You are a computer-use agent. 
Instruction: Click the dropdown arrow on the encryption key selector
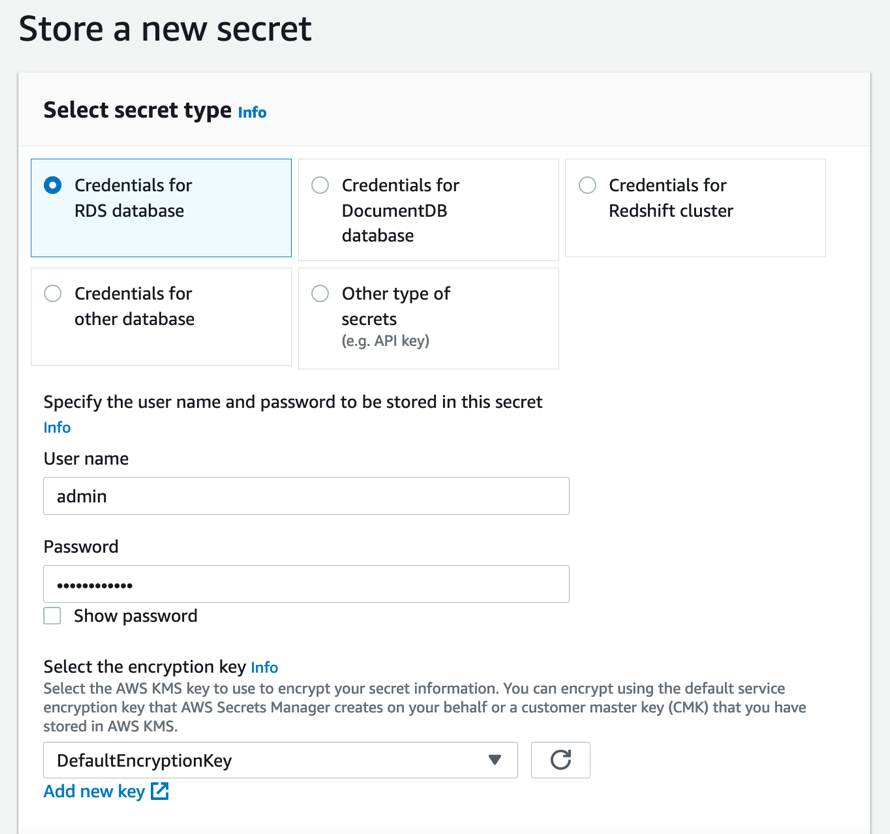coord(495,760)
